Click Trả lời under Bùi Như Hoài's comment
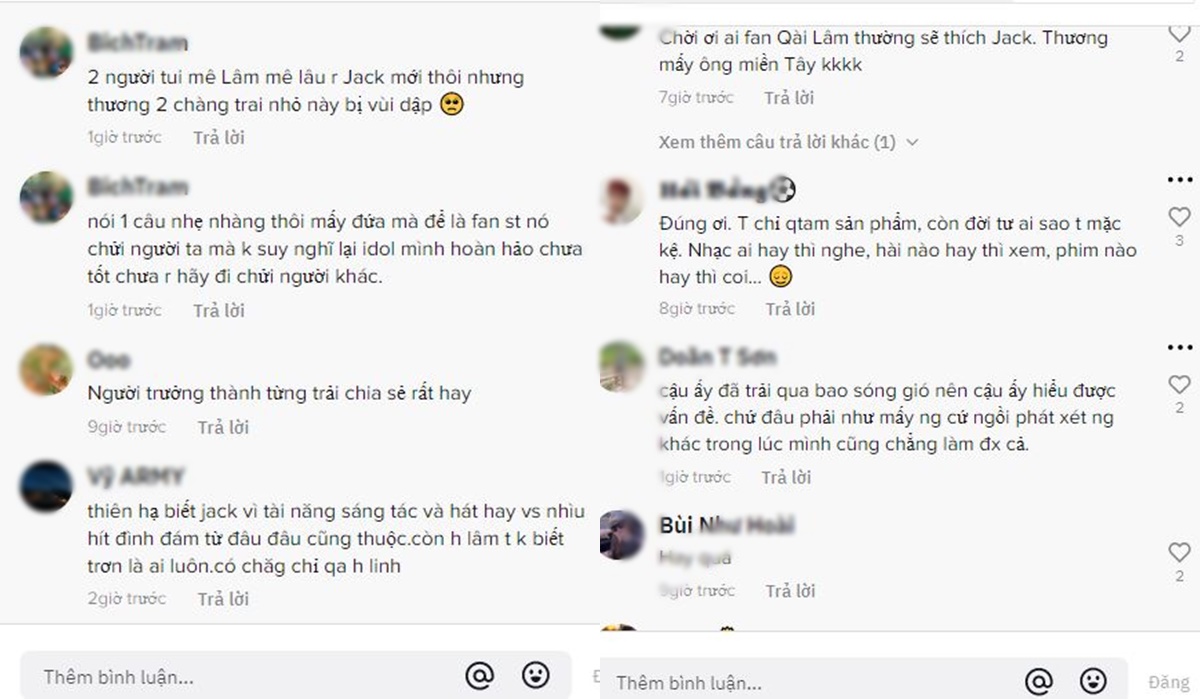This screenshot has width=1200, height=700. pyautogui.click(x=792, y=591)
